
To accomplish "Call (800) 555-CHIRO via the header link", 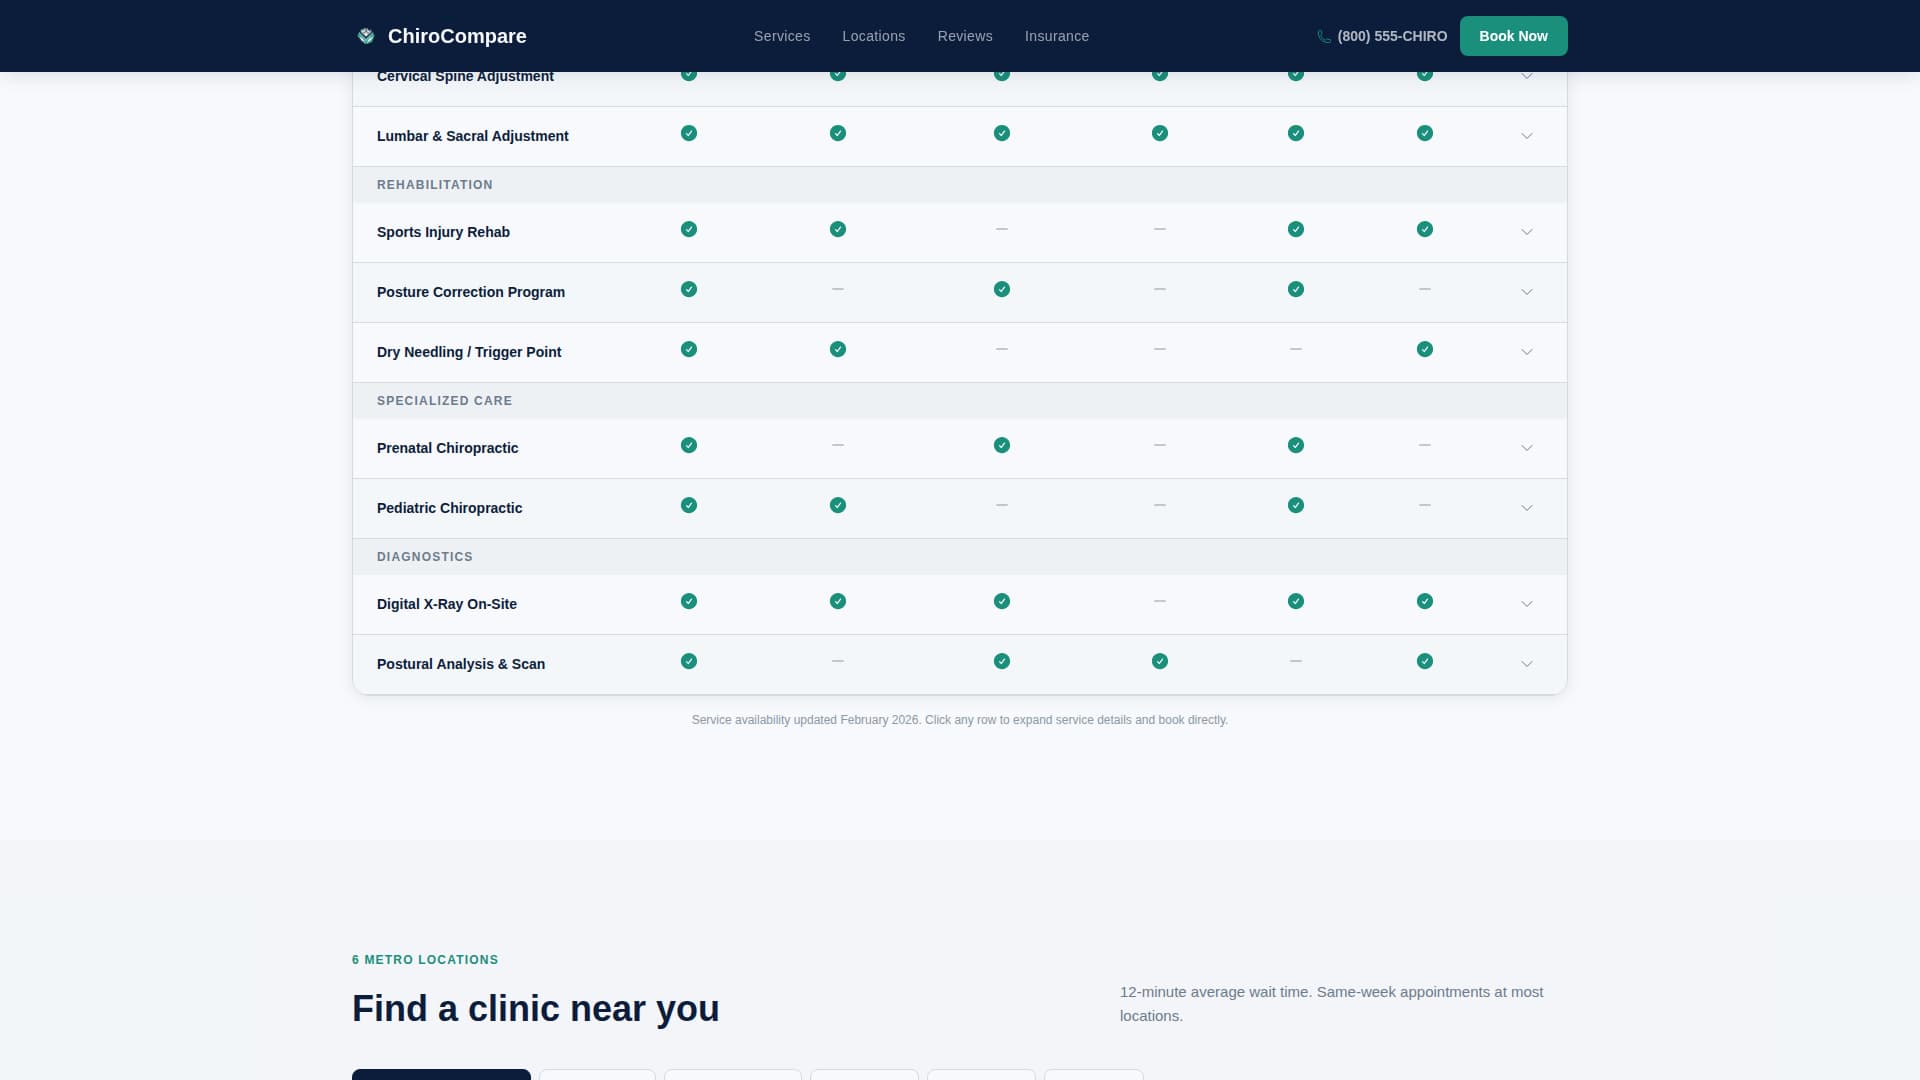I will point(1392,36).
